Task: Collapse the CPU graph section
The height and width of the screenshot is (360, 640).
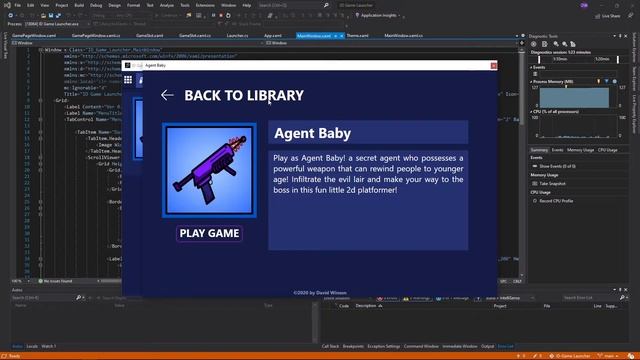Action: (x=531, y=111)
